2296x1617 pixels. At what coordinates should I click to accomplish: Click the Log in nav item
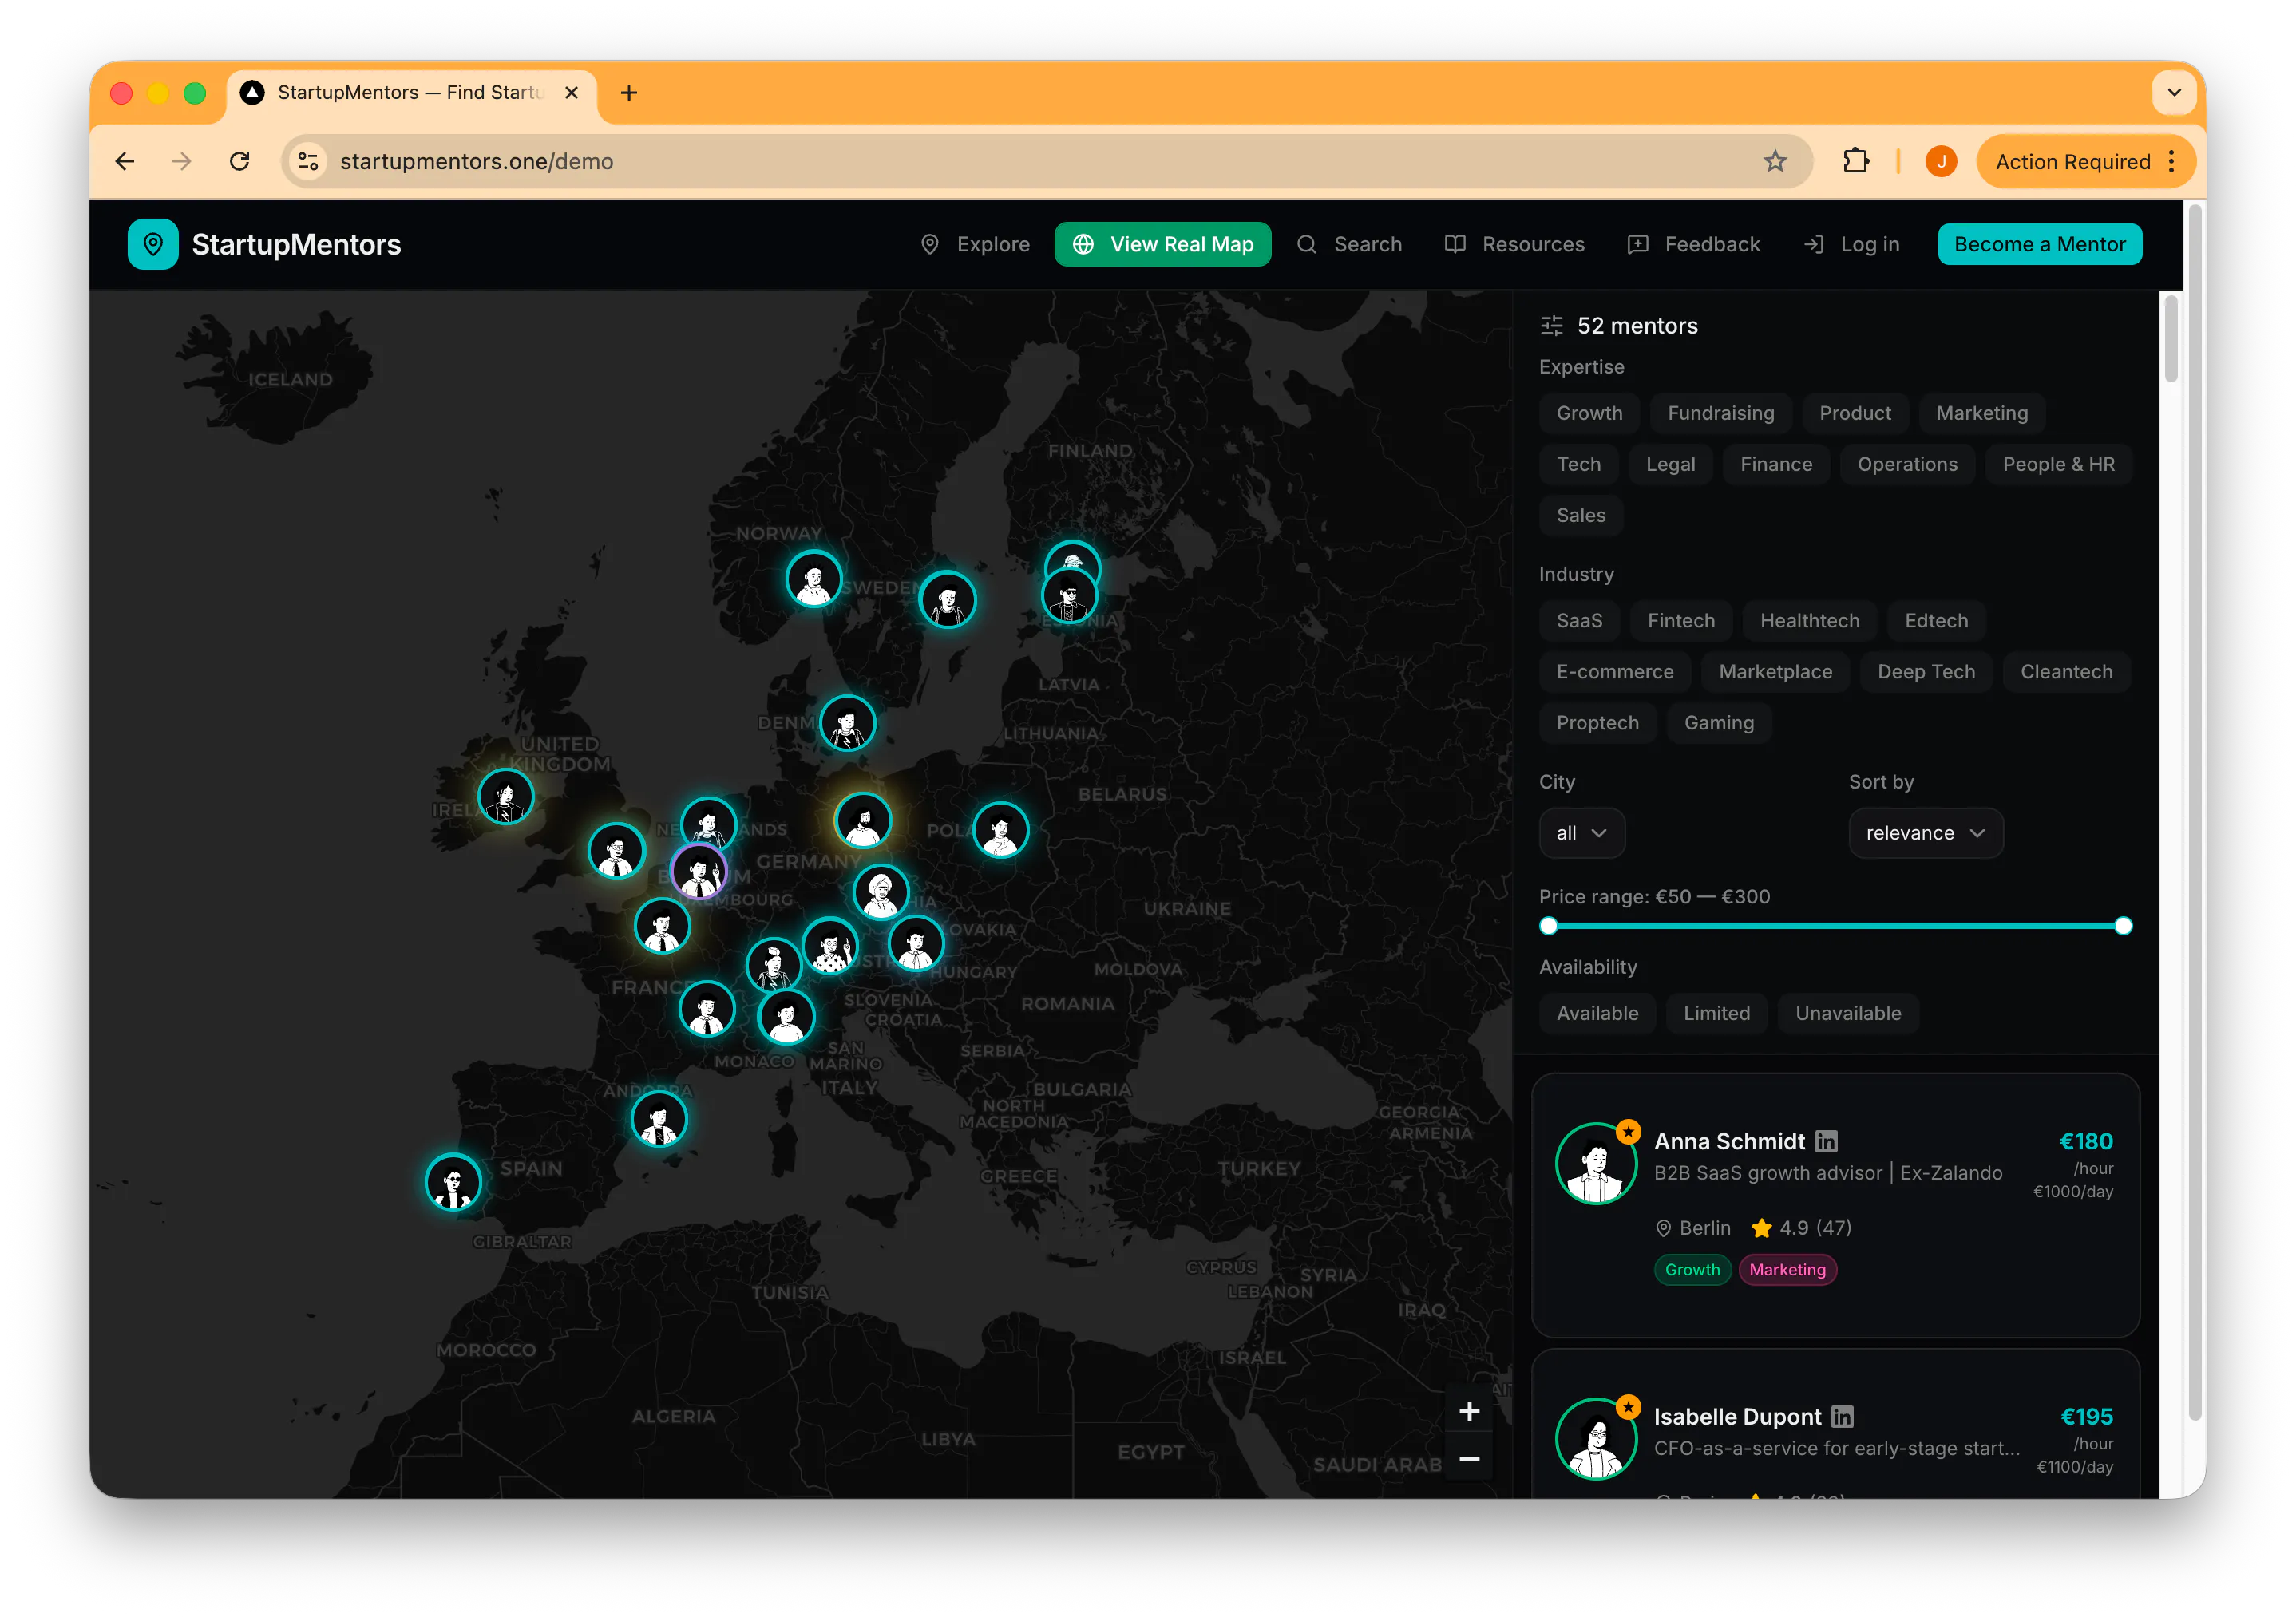(x=1852, y=244)
